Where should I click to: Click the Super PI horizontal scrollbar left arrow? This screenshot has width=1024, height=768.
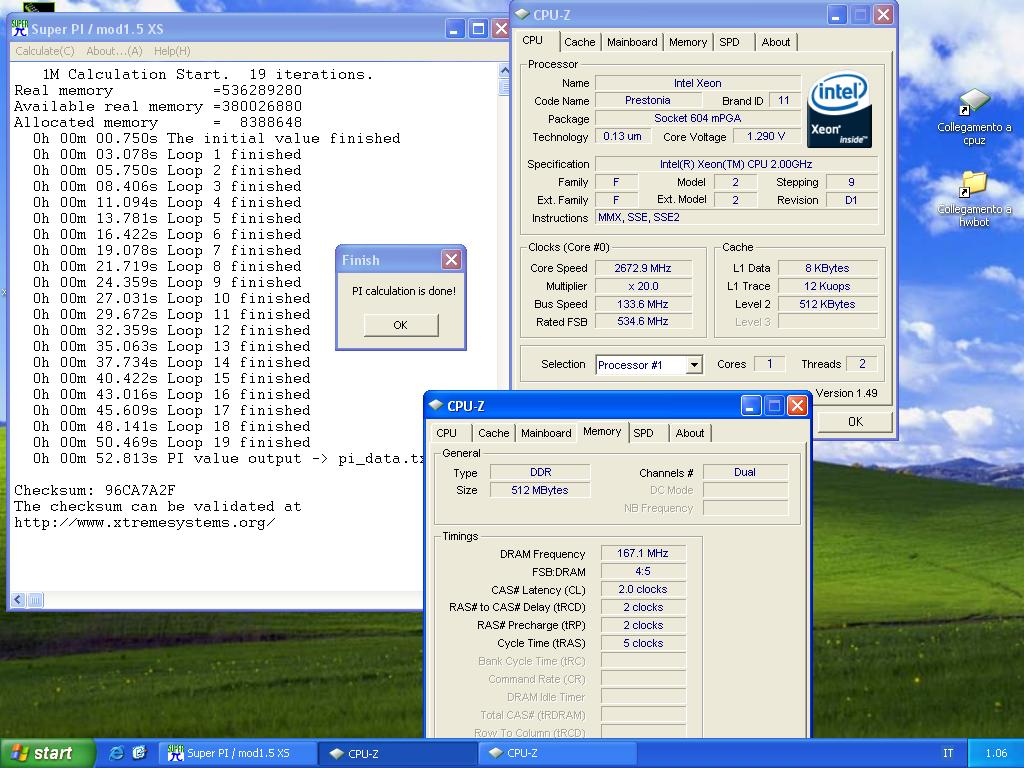[x=18, y=600]
